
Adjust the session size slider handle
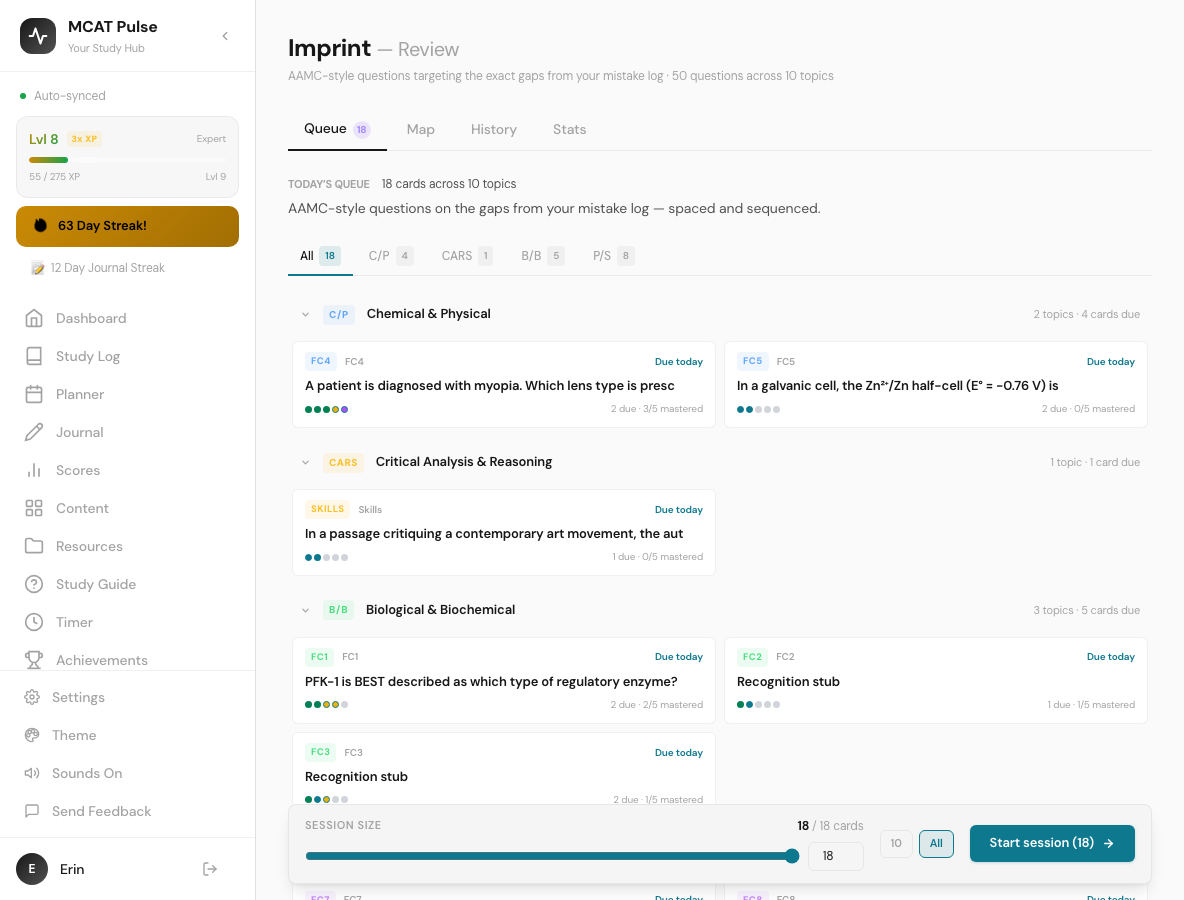pyautogui.click(x=792, y=855)
